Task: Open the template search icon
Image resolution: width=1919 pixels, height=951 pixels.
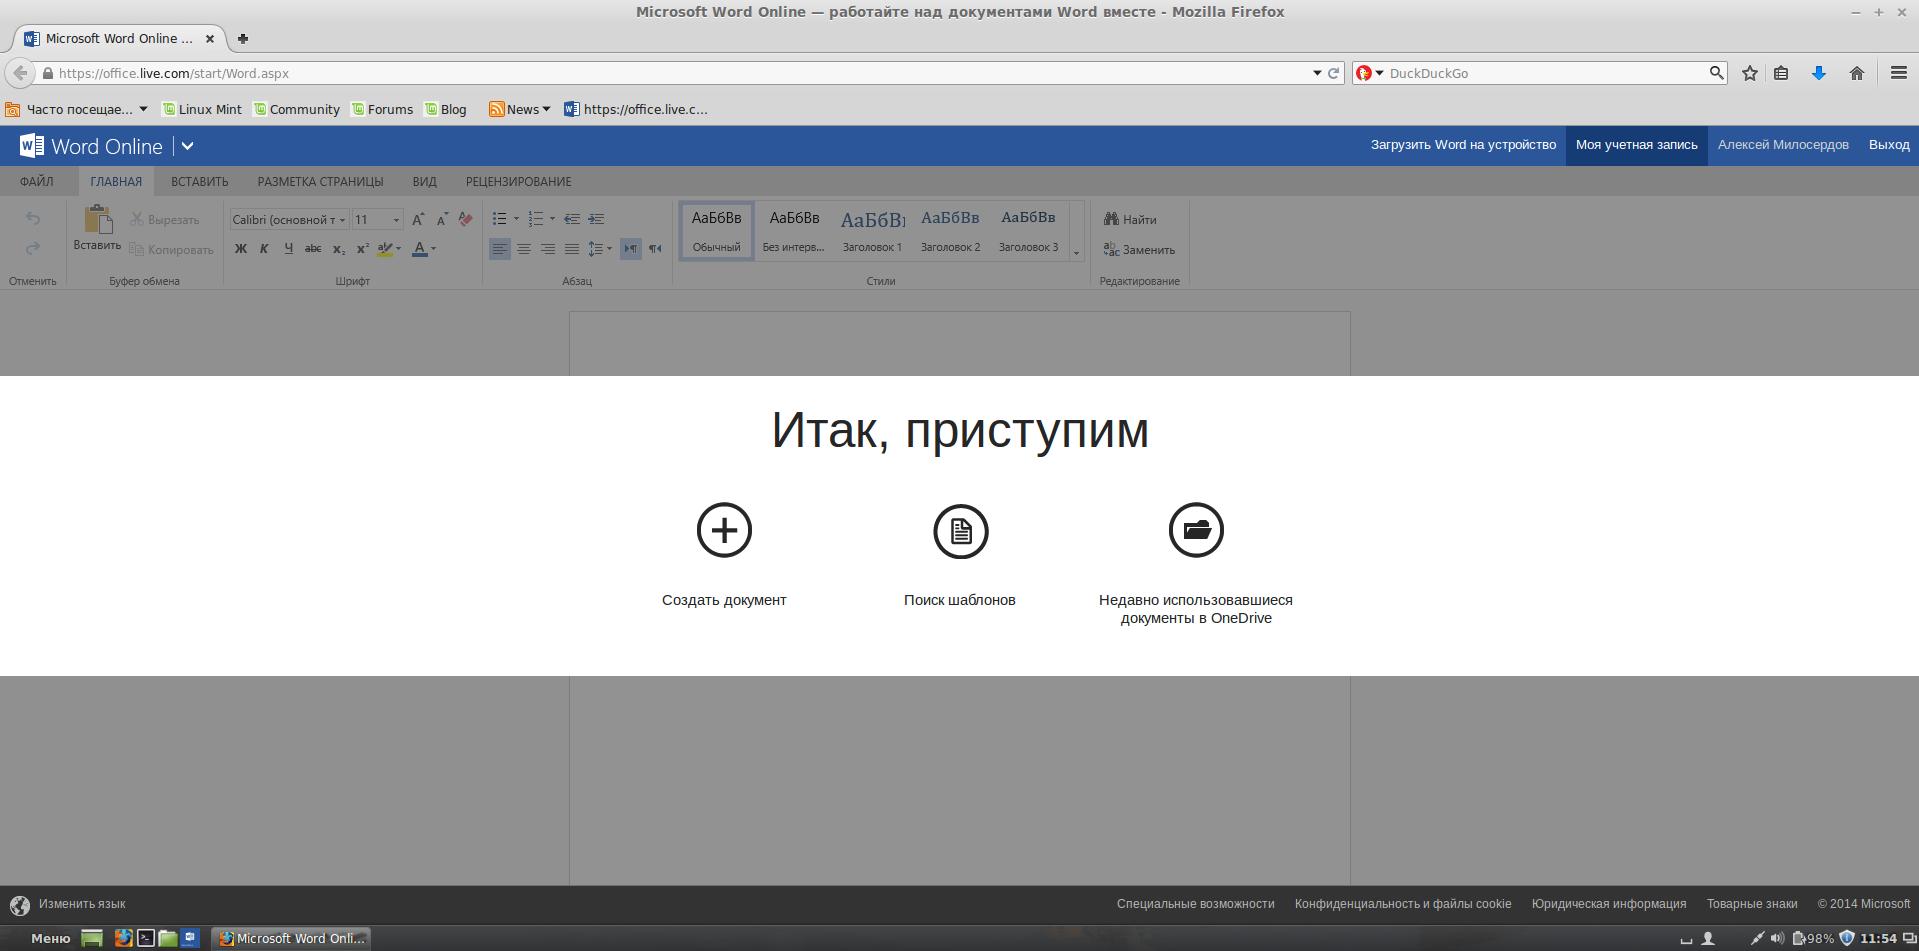Action: [960, 531]
